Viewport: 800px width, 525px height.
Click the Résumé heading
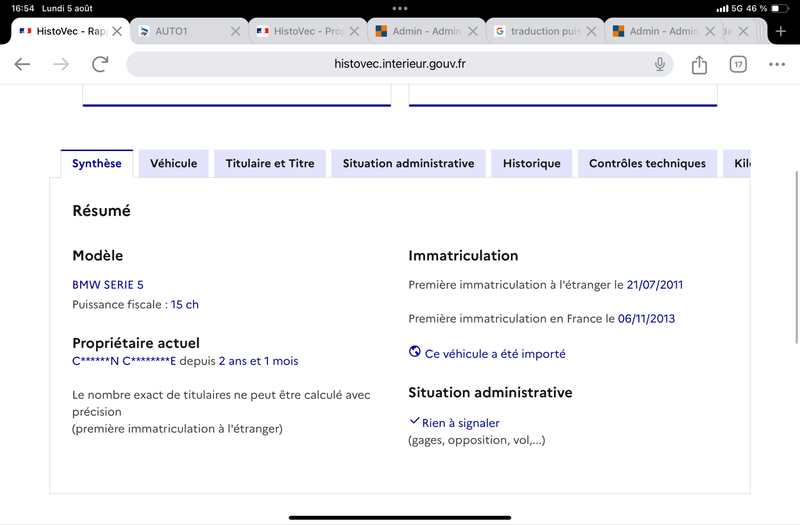[102, 211]
